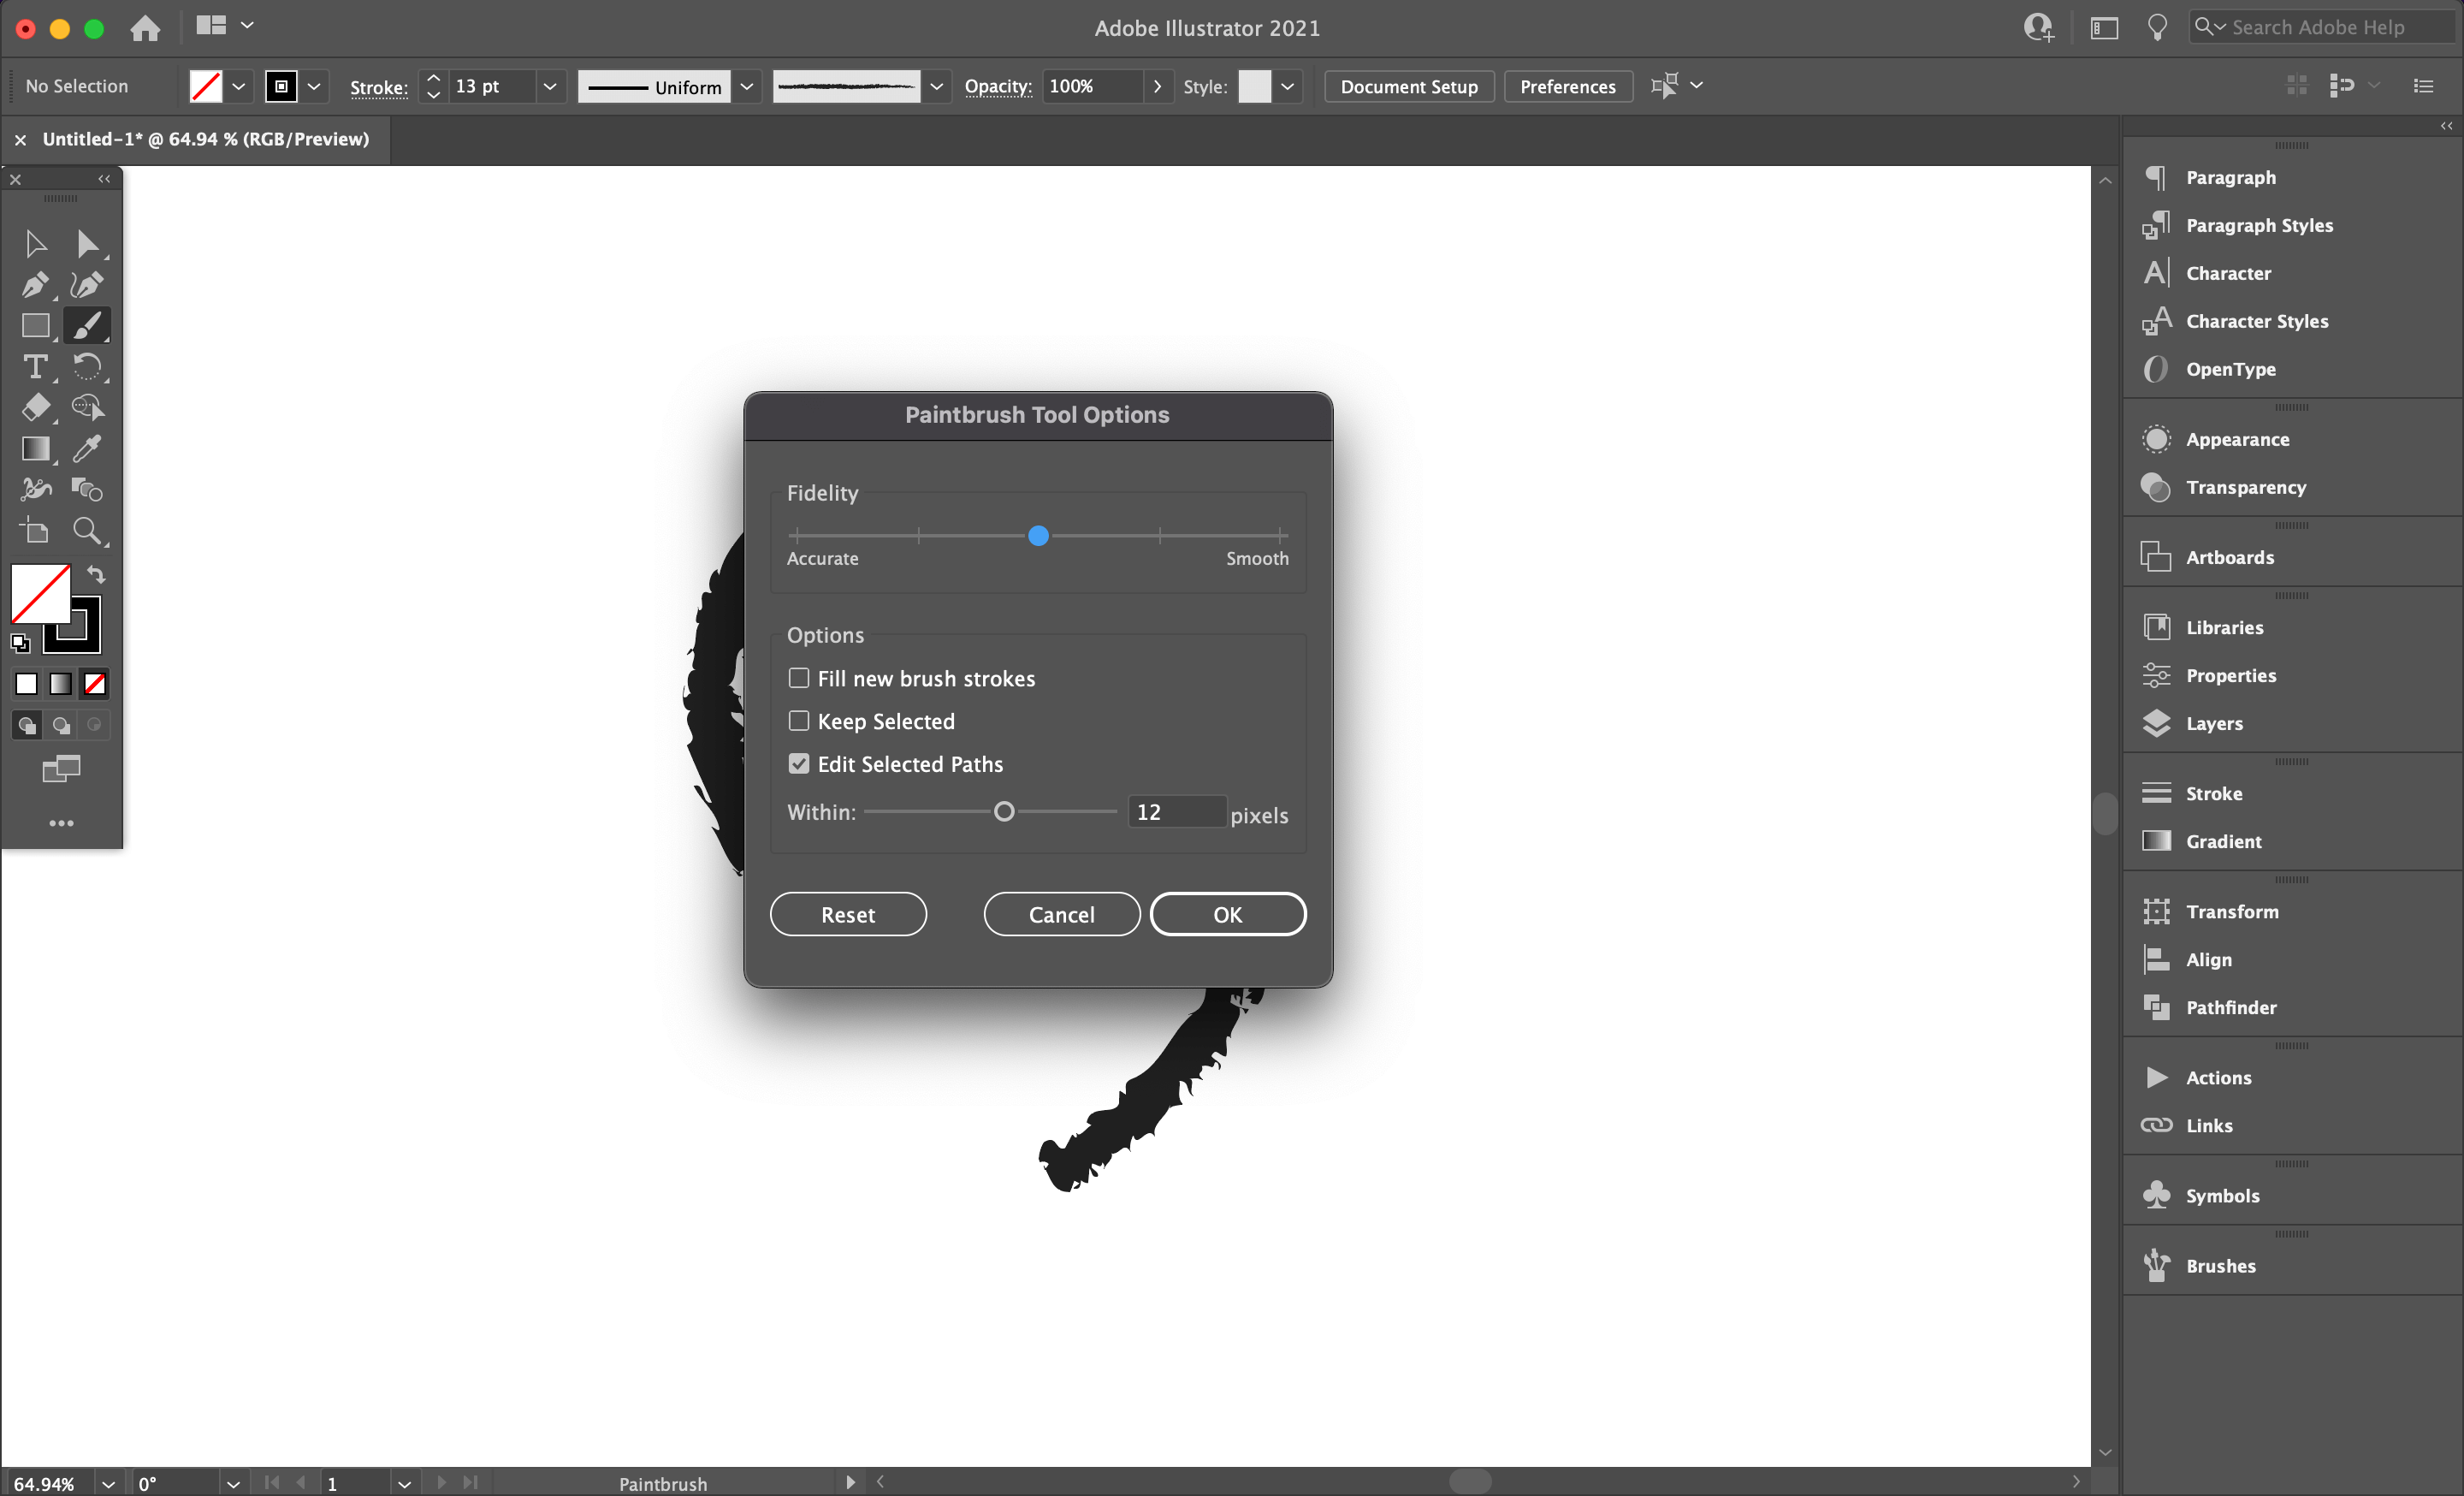This screenshot has width=2464, height=1496.
Task: Open the Transparency panel
Action: (2245, 487)
